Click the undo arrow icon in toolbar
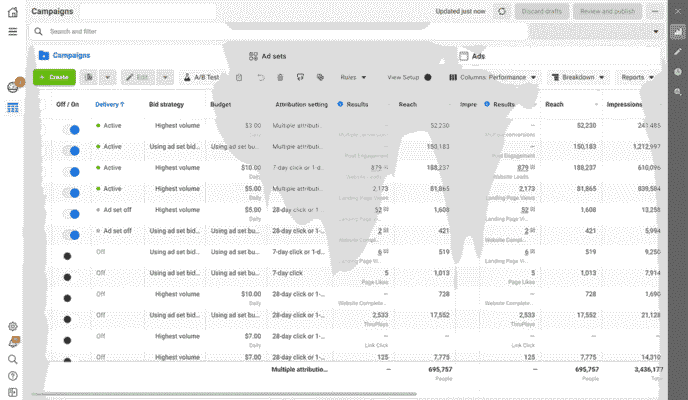The height and width of the screenshot is (400, 688). point(262,77)
